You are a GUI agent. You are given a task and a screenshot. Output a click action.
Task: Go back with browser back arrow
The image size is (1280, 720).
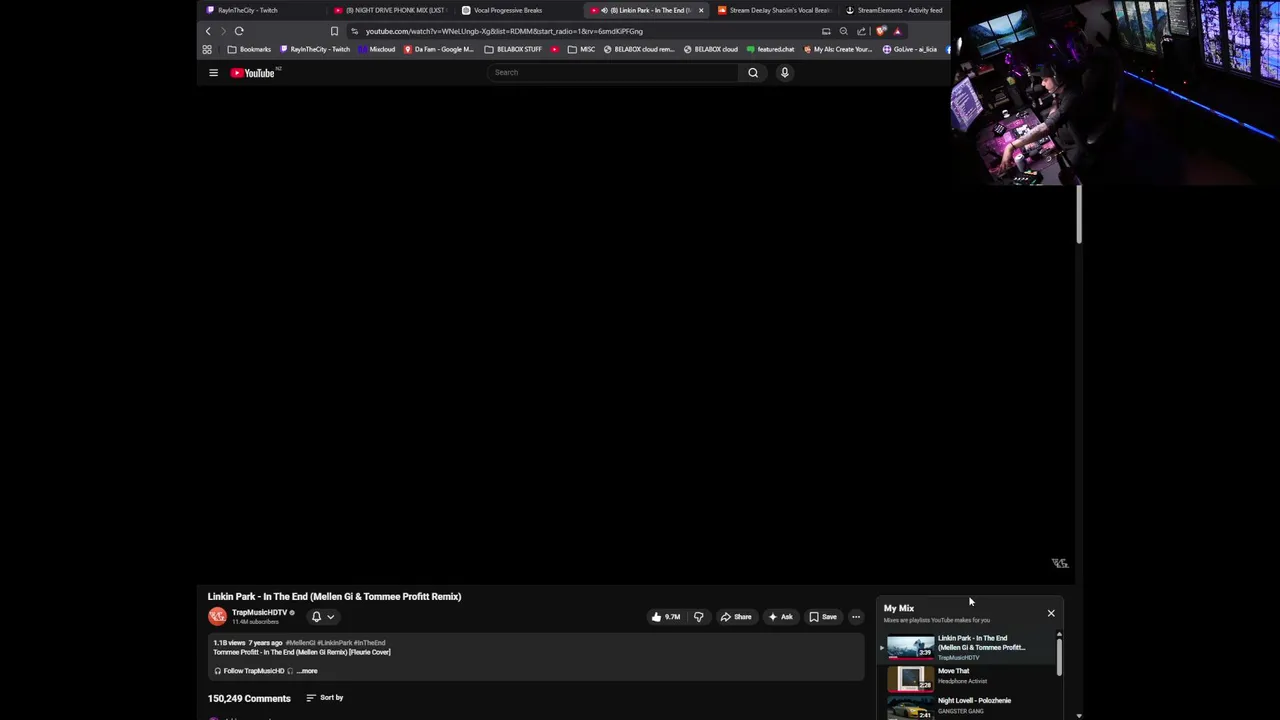[x=208, y=31]
